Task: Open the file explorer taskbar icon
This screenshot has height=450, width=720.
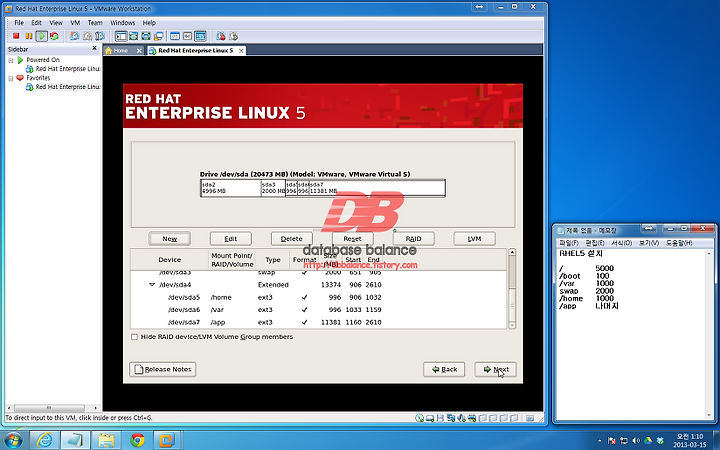Action: pos(107,440)
